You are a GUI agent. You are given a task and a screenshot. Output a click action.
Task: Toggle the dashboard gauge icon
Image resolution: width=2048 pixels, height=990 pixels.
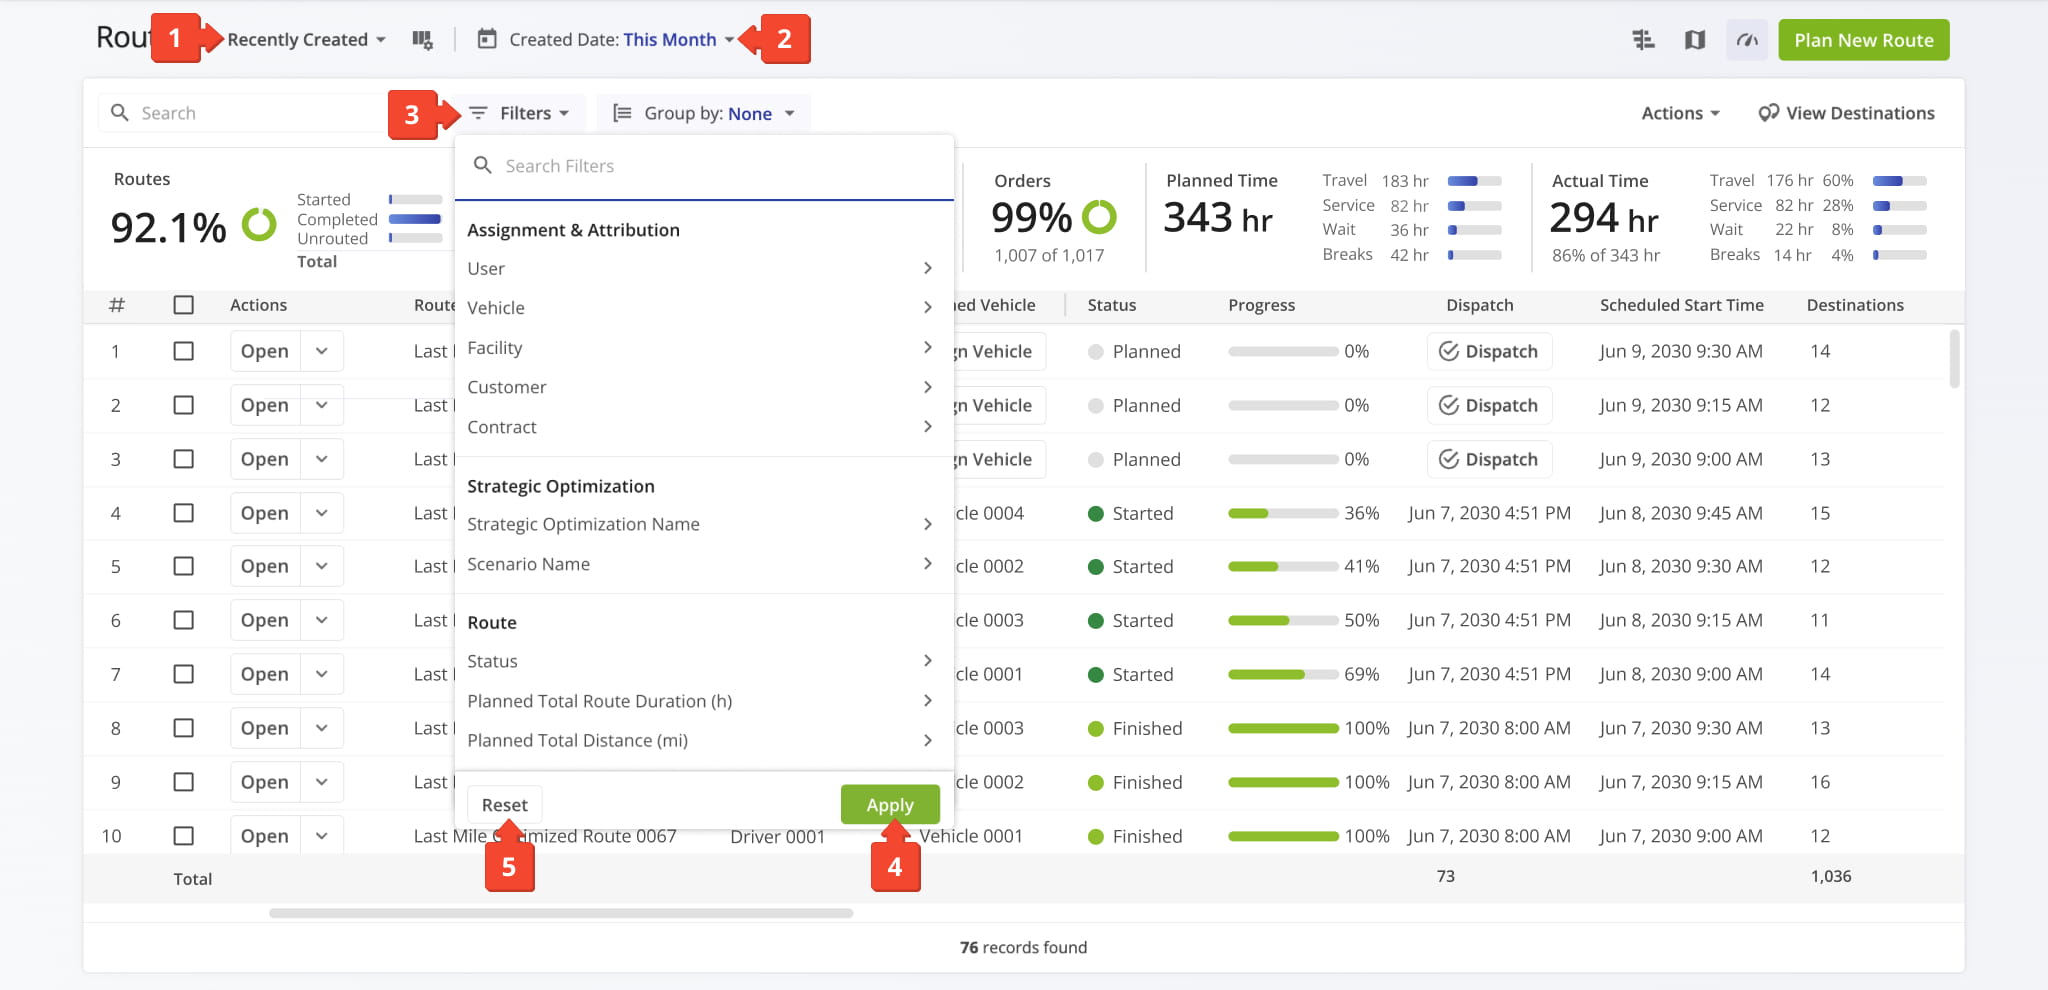[x=1747, y=40]
